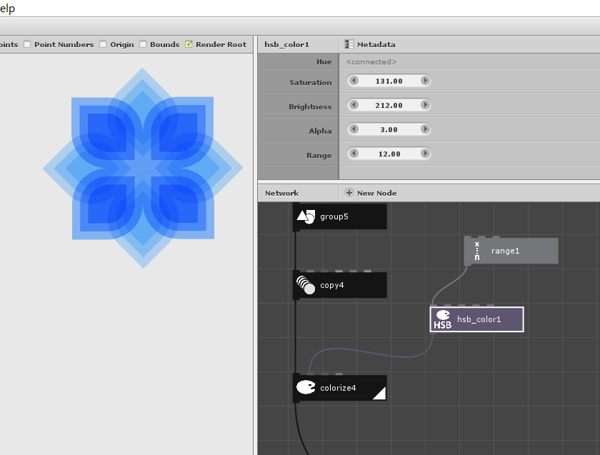The width and height of the screenshot is (600, 455).
Task: Click the Saturation value 131.00
Action: pyautogui.click(x=389, y=81)
